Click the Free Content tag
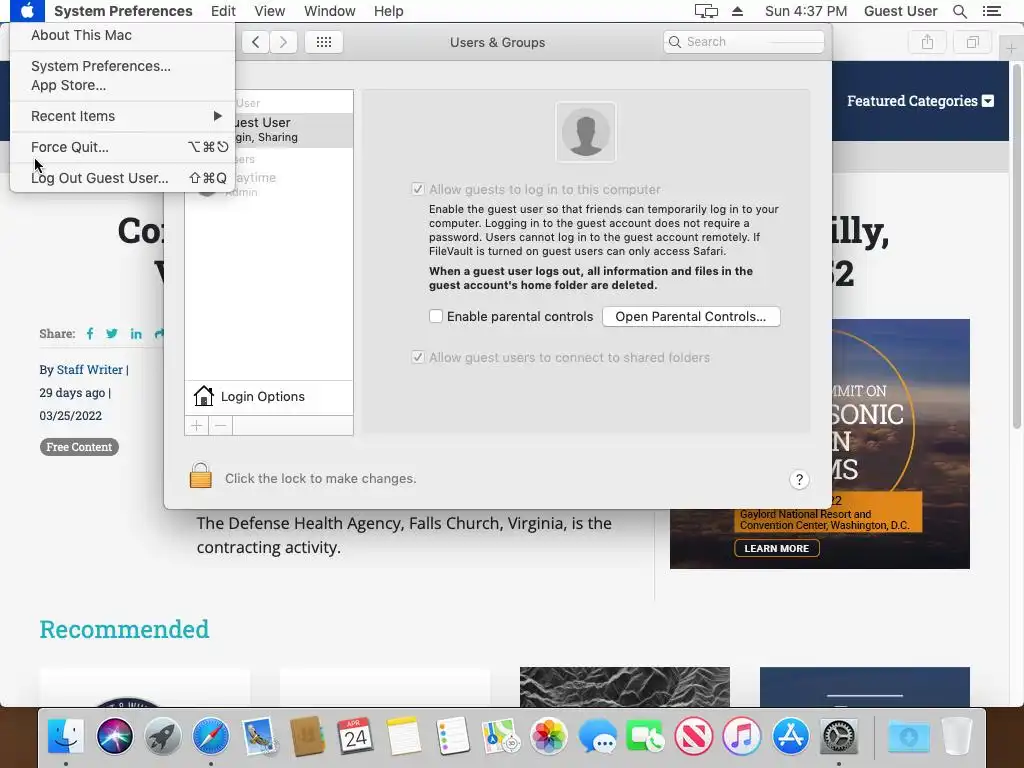This screenshot has height=768, width=1024. 79,447
